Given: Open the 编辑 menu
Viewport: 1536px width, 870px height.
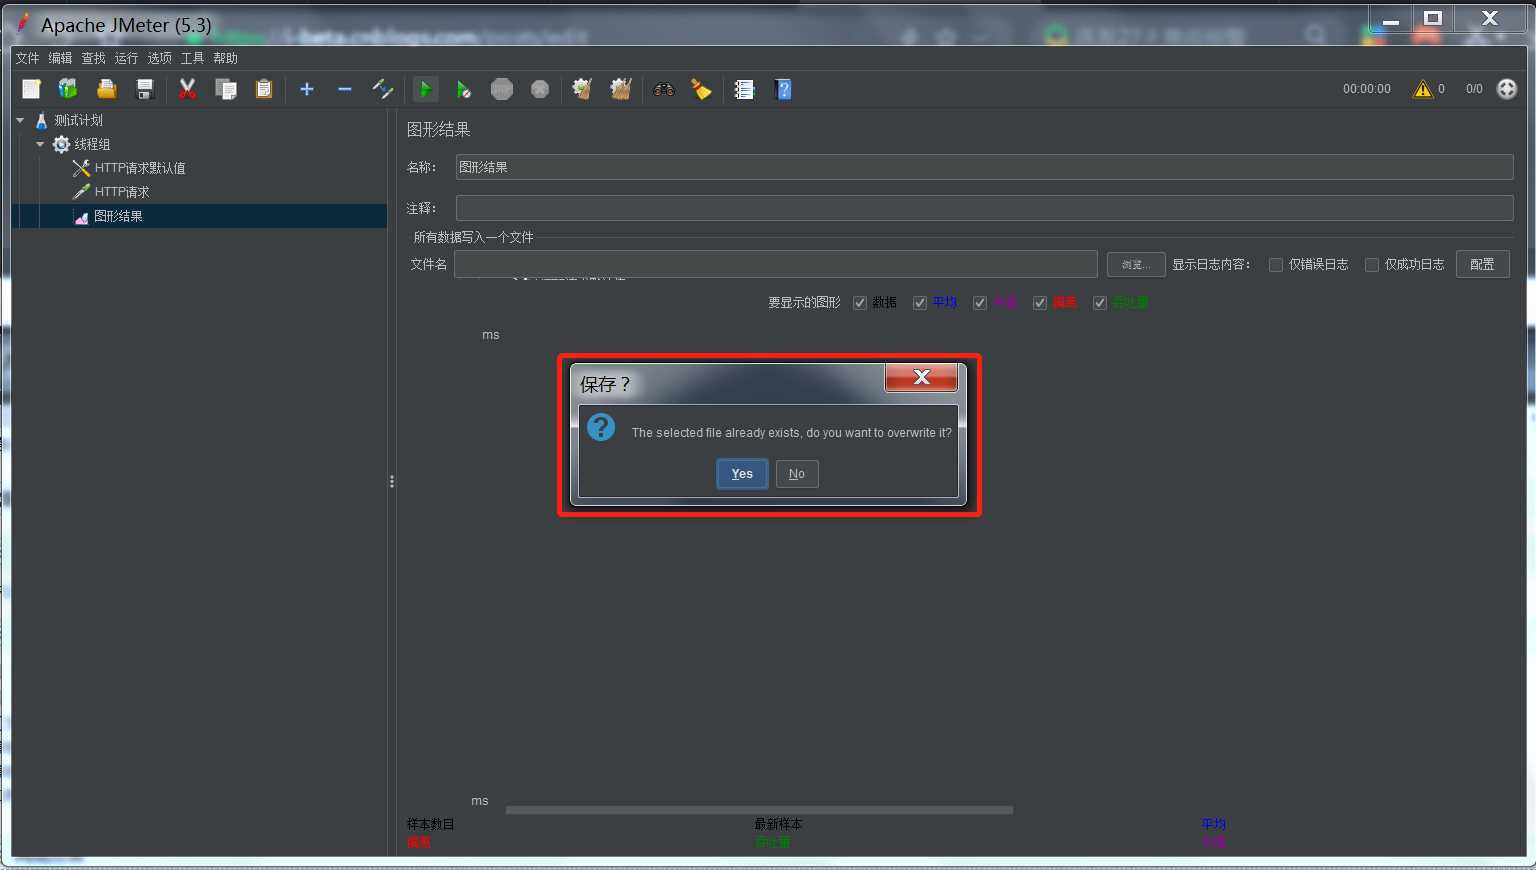Looking at the screenshot, I should pyautogui.click(x=60, y=58).
